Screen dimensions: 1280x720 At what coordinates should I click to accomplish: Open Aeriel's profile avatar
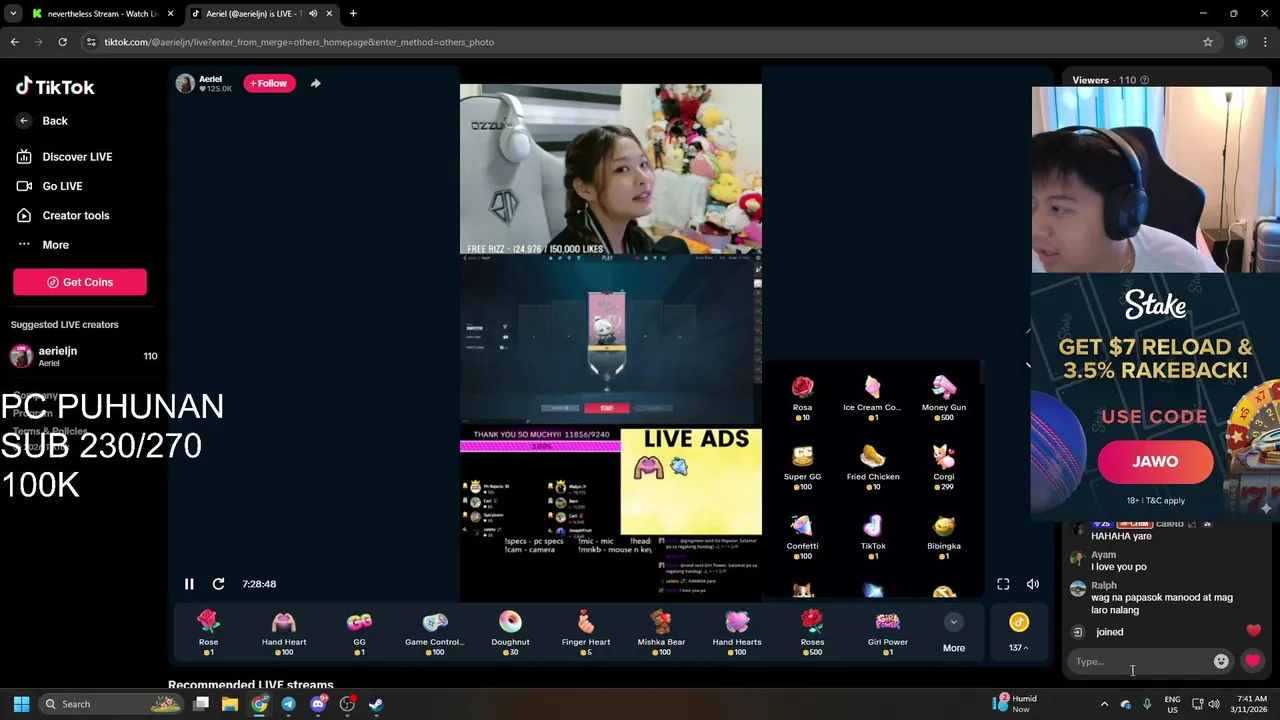[185, 84]
